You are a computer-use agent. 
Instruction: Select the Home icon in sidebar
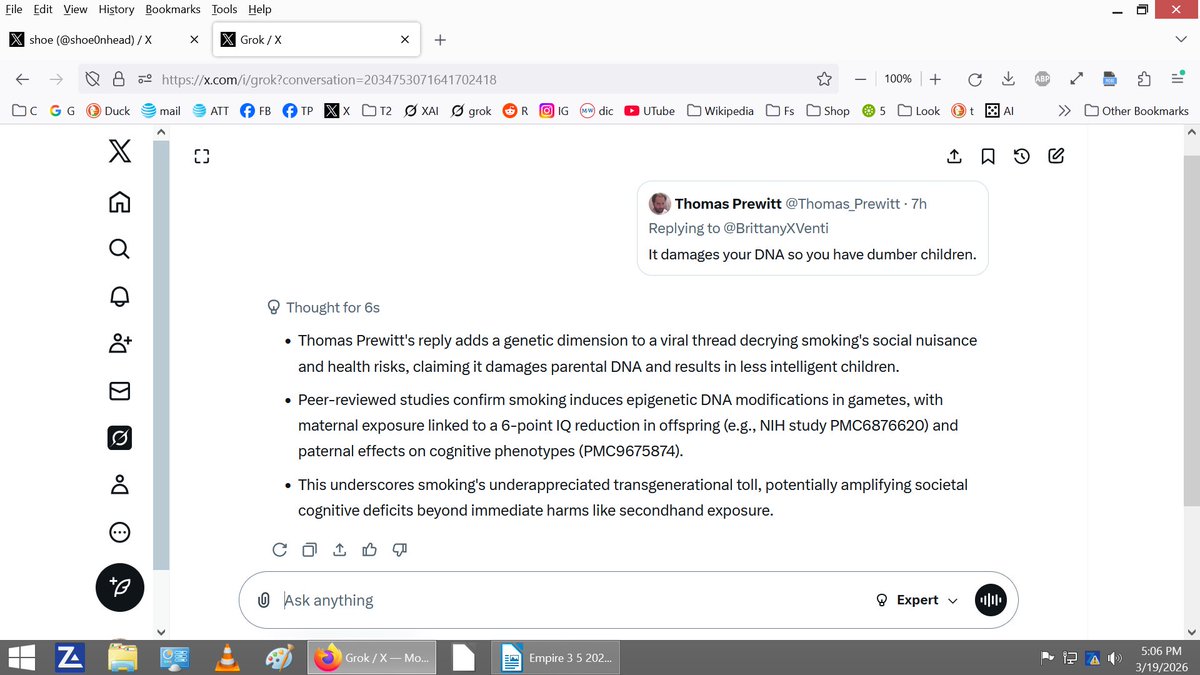pyautogui.click(x=119, y=202)
